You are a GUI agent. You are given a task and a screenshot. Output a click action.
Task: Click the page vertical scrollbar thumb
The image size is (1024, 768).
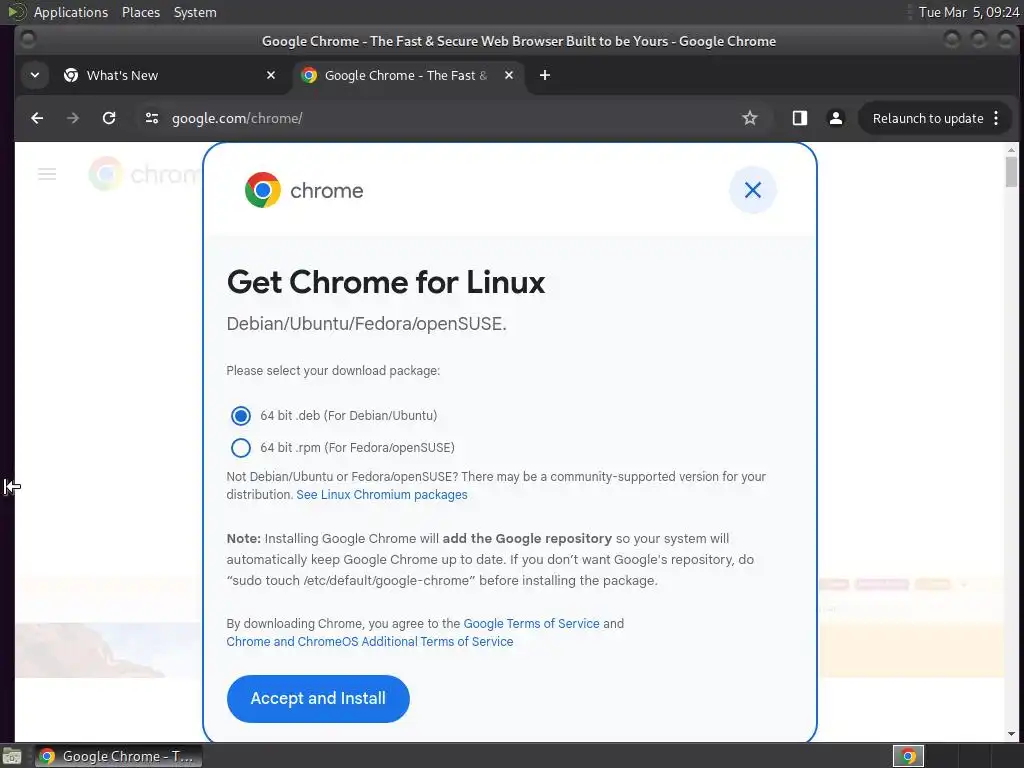tap(1011, 172)
